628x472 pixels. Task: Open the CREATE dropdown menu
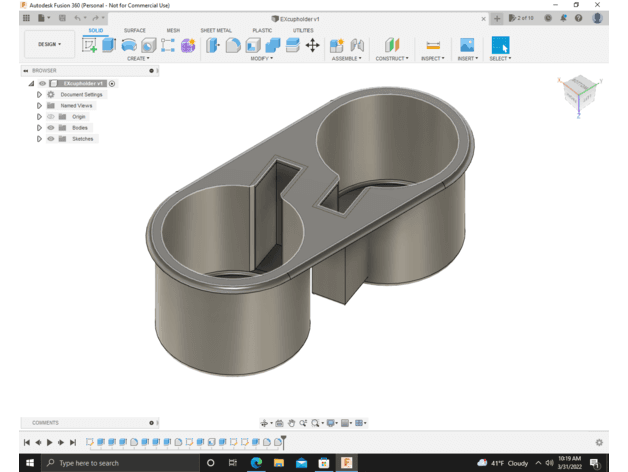[138, 58]
